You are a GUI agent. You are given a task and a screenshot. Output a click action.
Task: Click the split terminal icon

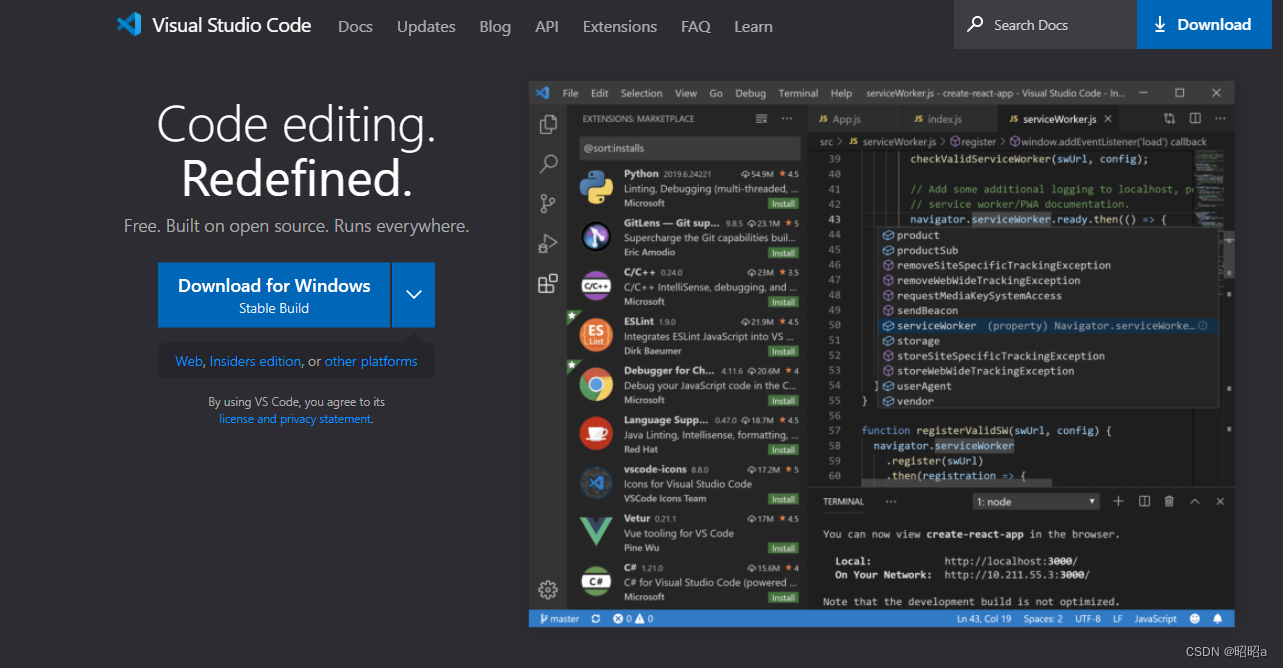coord(1144,501)
